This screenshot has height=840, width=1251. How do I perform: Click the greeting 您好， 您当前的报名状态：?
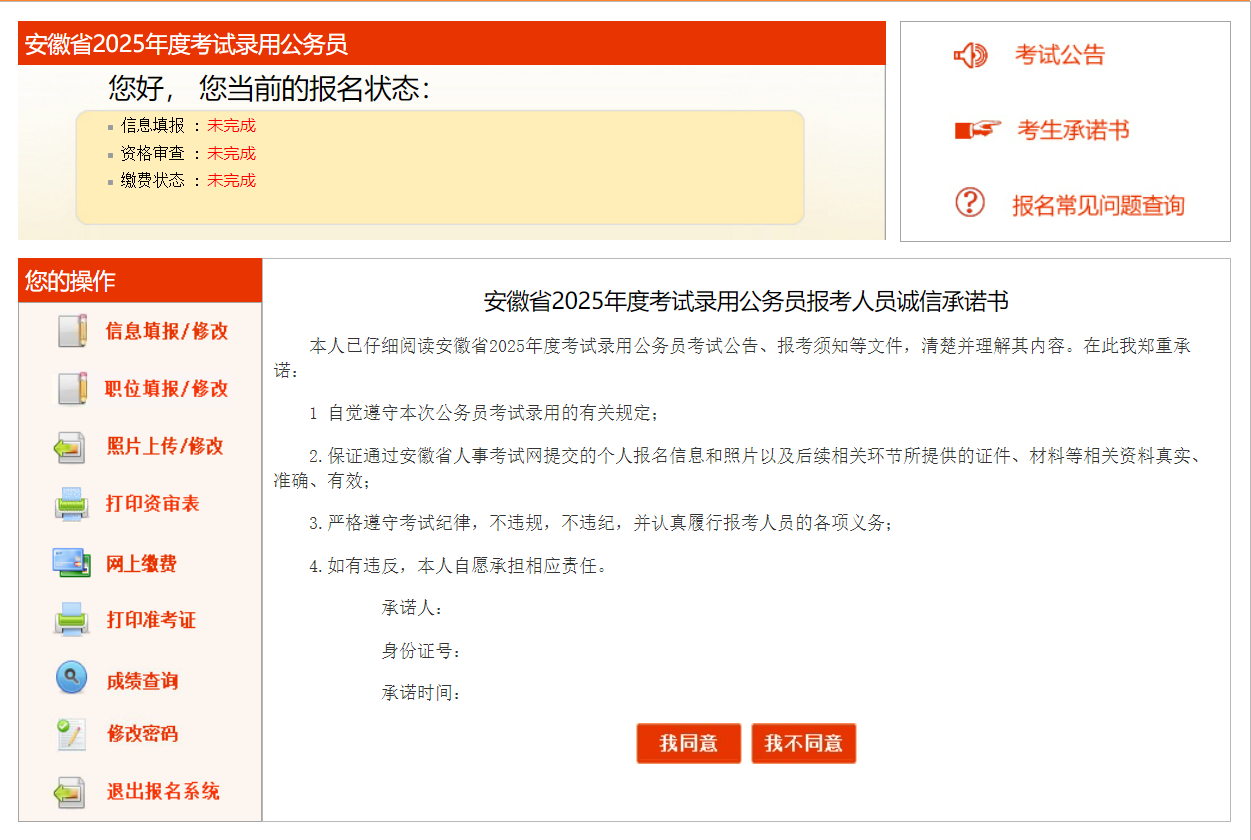pos(270,89)
